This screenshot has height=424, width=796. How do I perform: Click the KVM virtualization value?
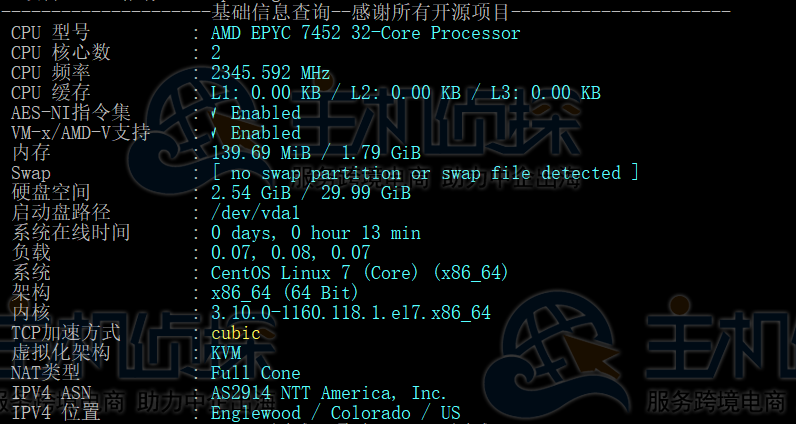click(x=226, y=353)
